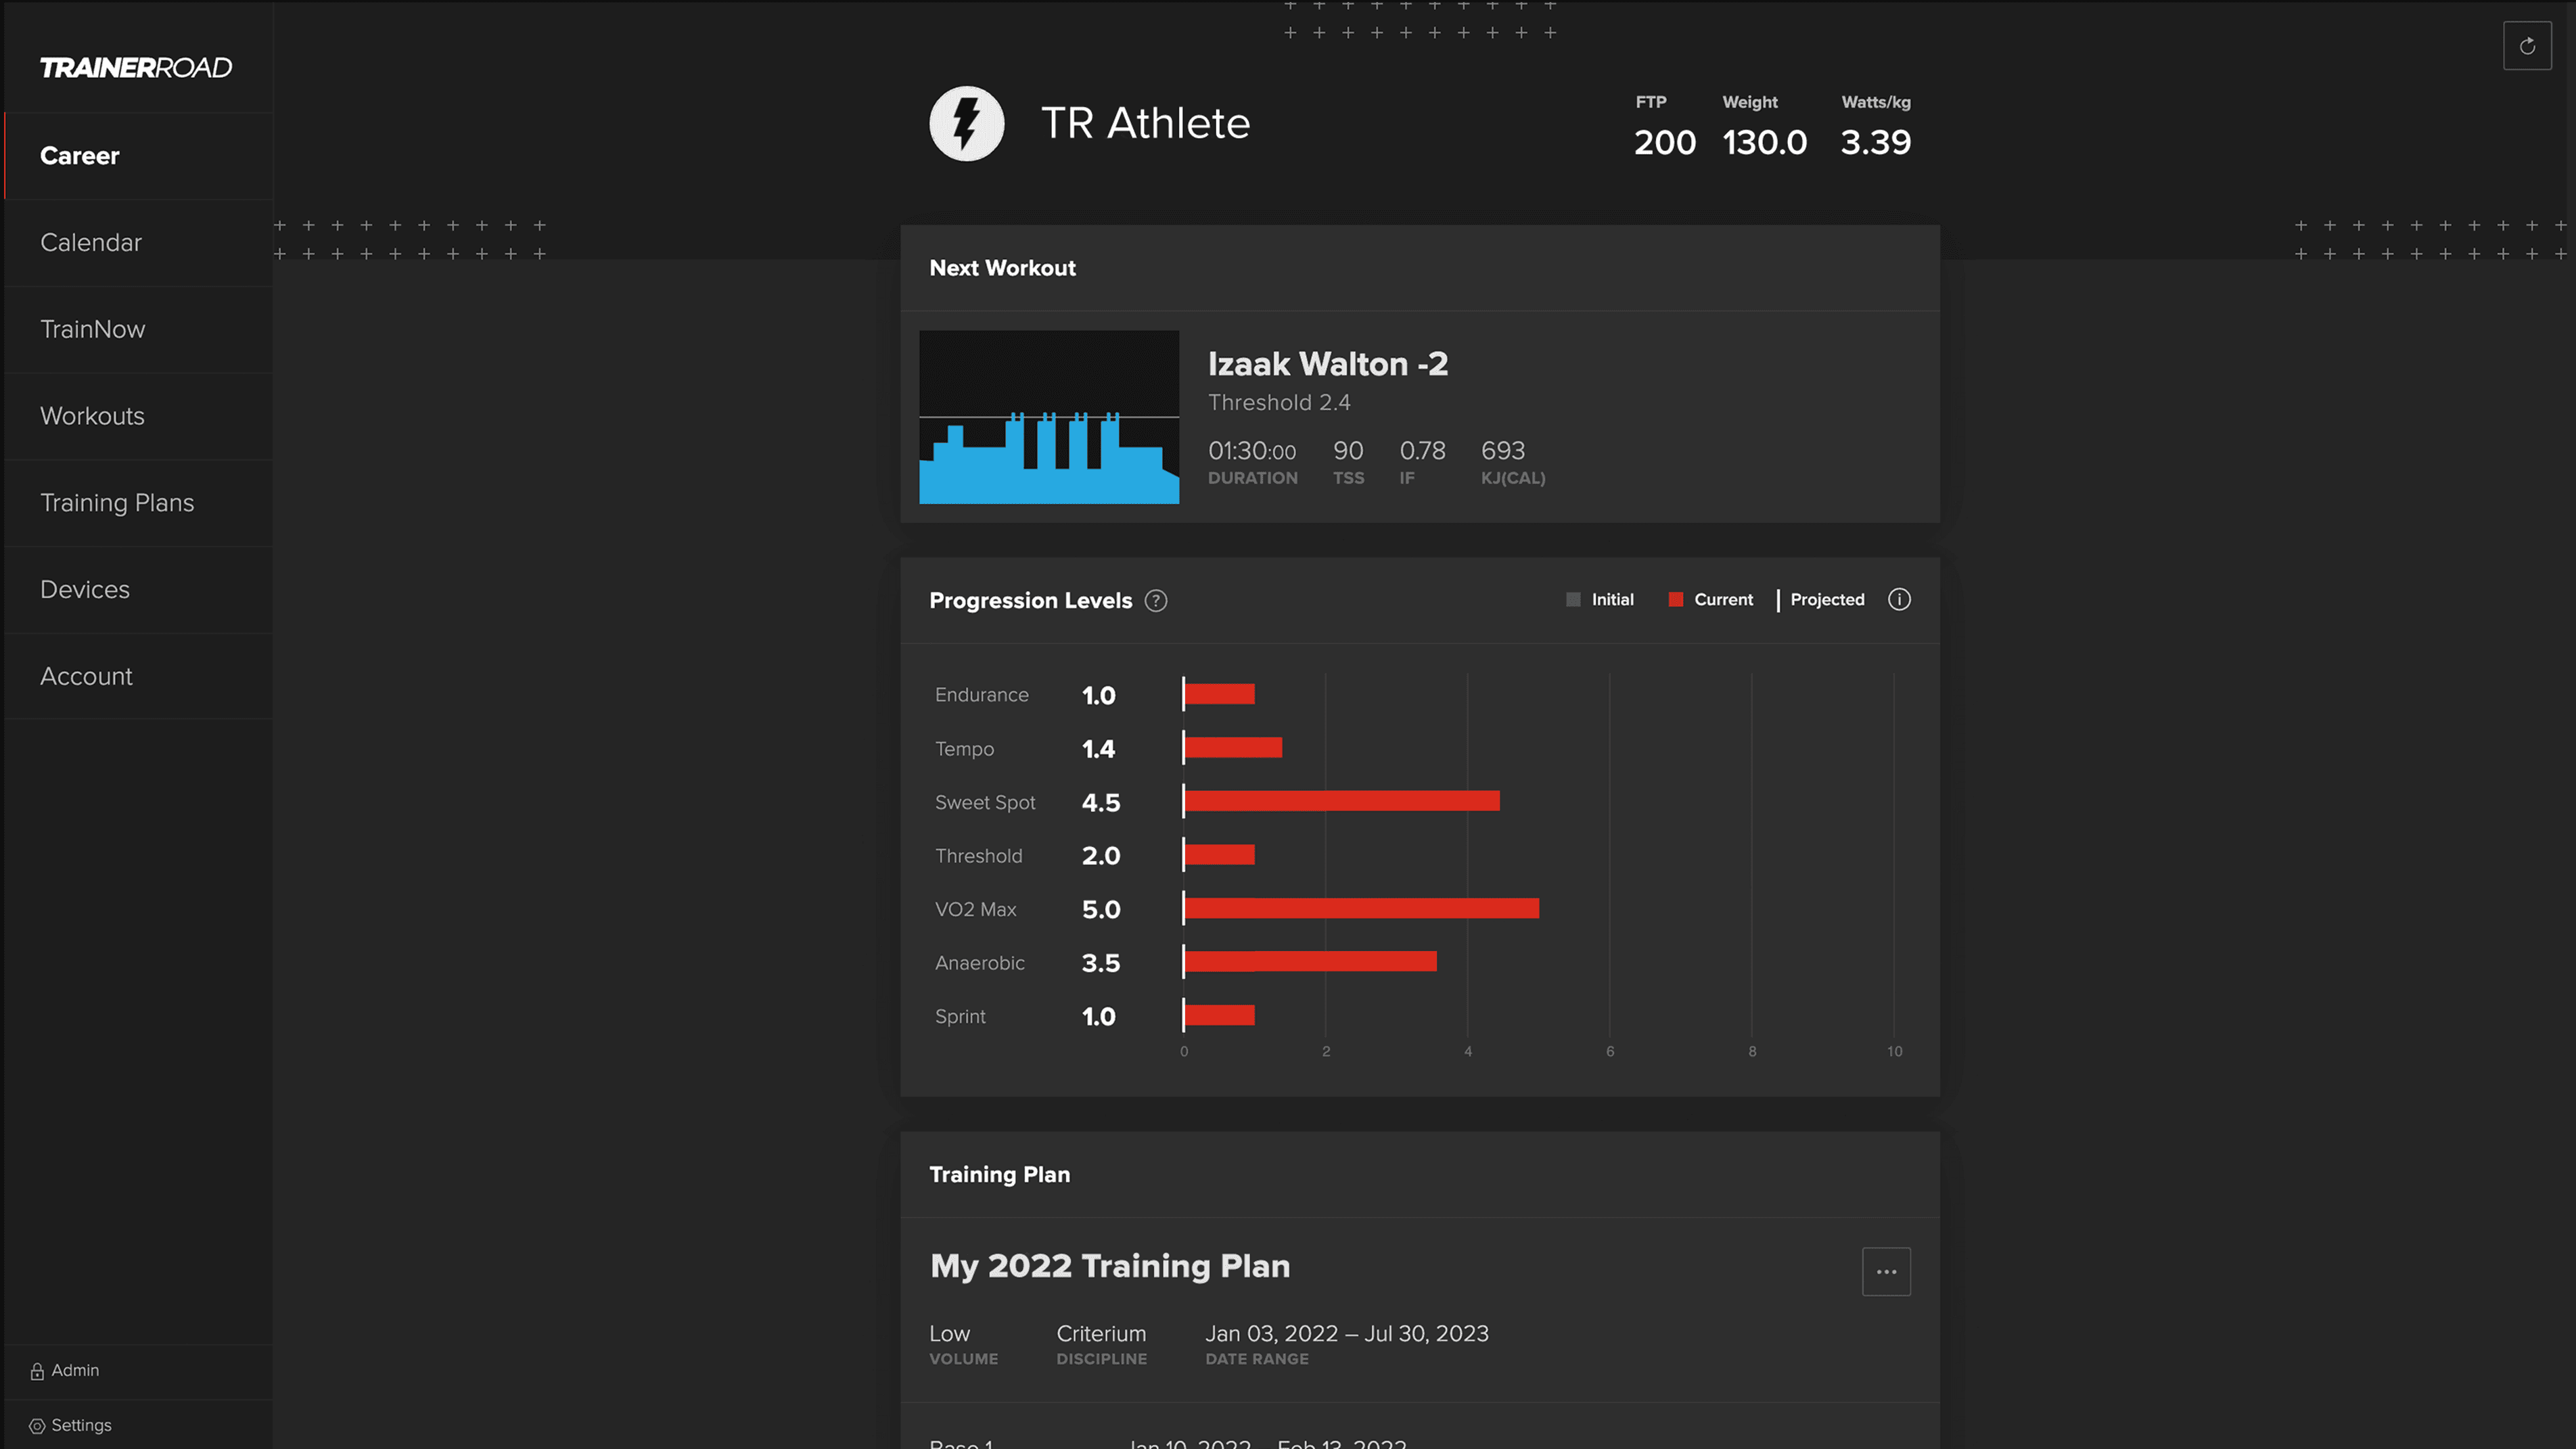Click the Endurance progression bar

(x=1219, y=694)
